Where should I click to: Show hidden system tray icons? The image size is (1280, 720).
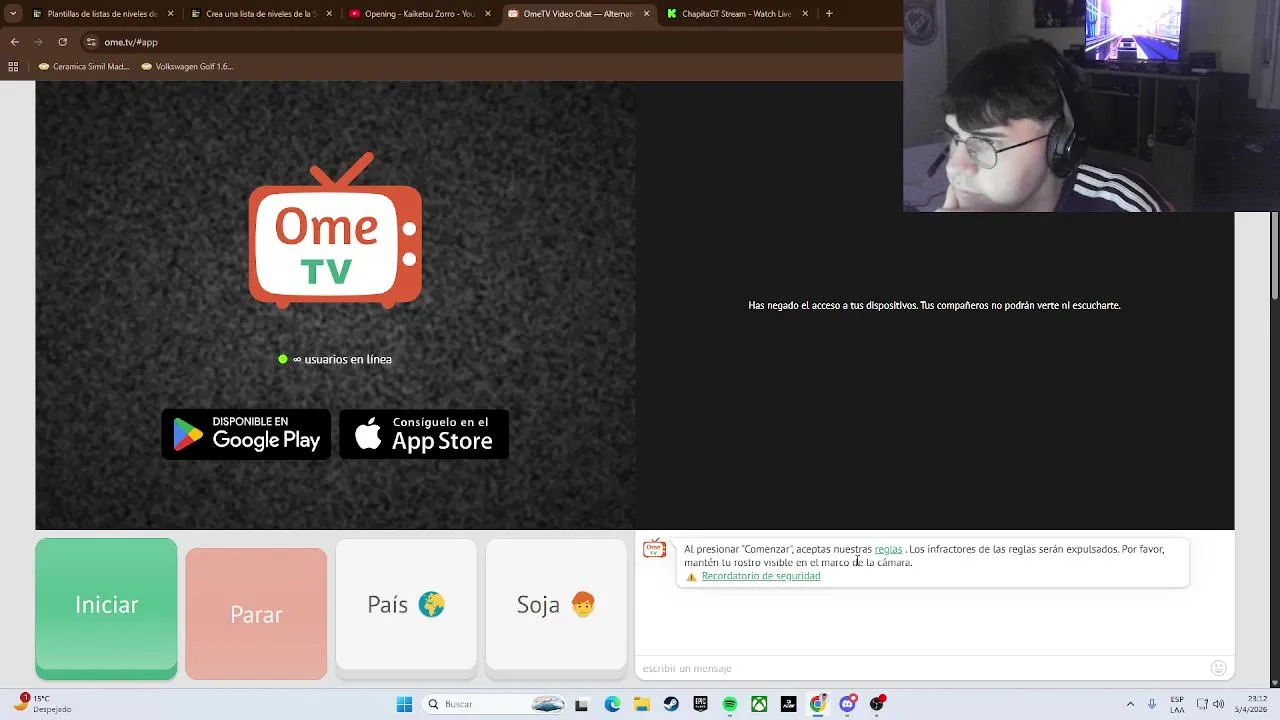1130,704
